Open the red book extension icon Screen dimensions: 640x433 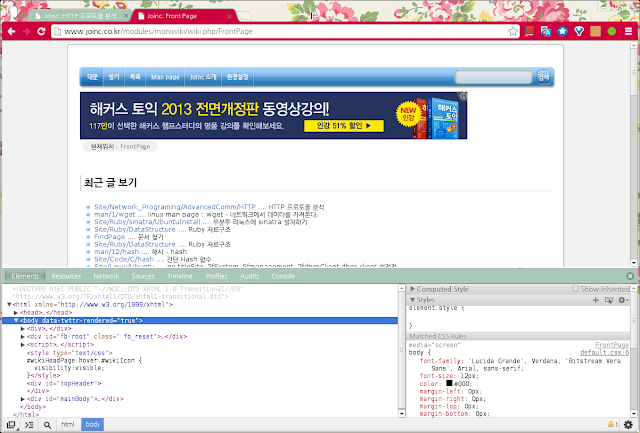[529, 31]
